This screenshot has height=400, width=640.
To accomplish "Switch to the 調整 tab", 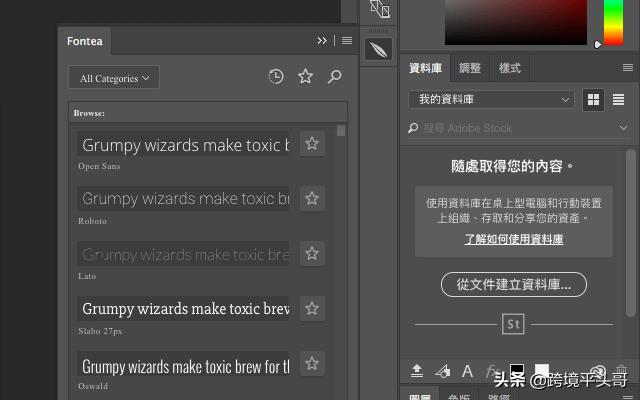I will coord(469,68).
